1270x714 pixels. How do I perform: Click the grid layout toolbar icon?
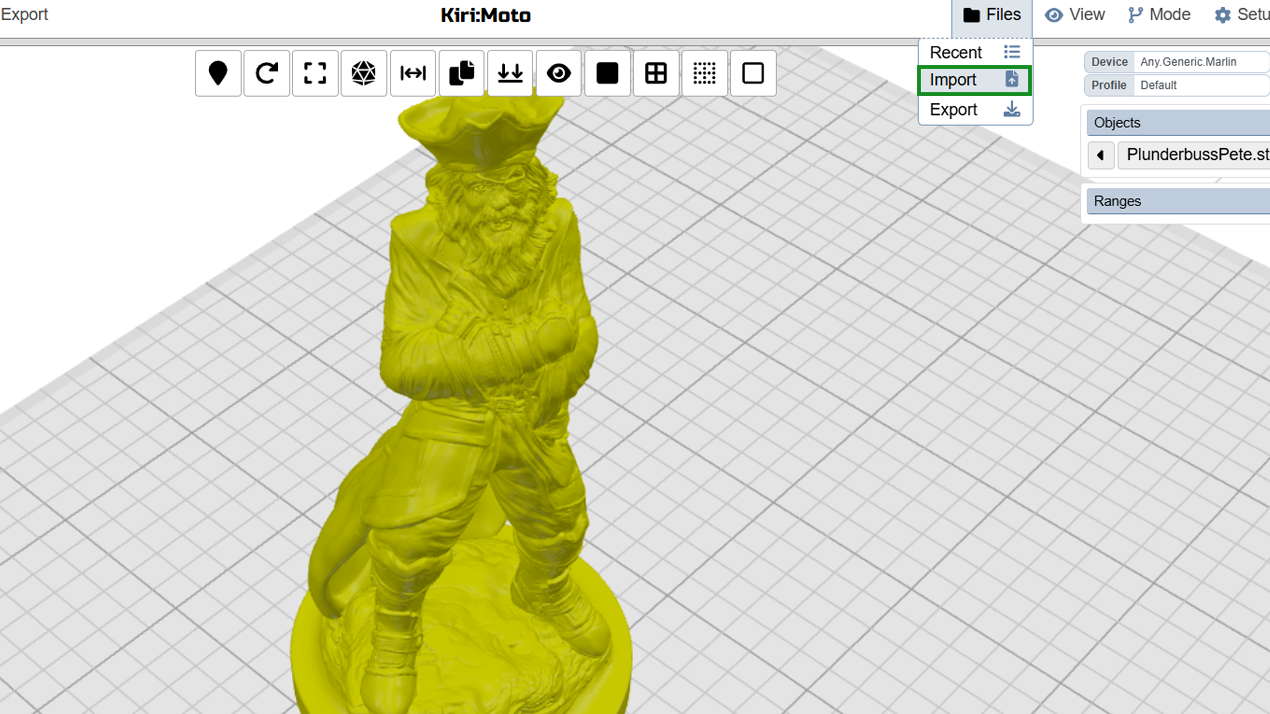pos(656,73)
